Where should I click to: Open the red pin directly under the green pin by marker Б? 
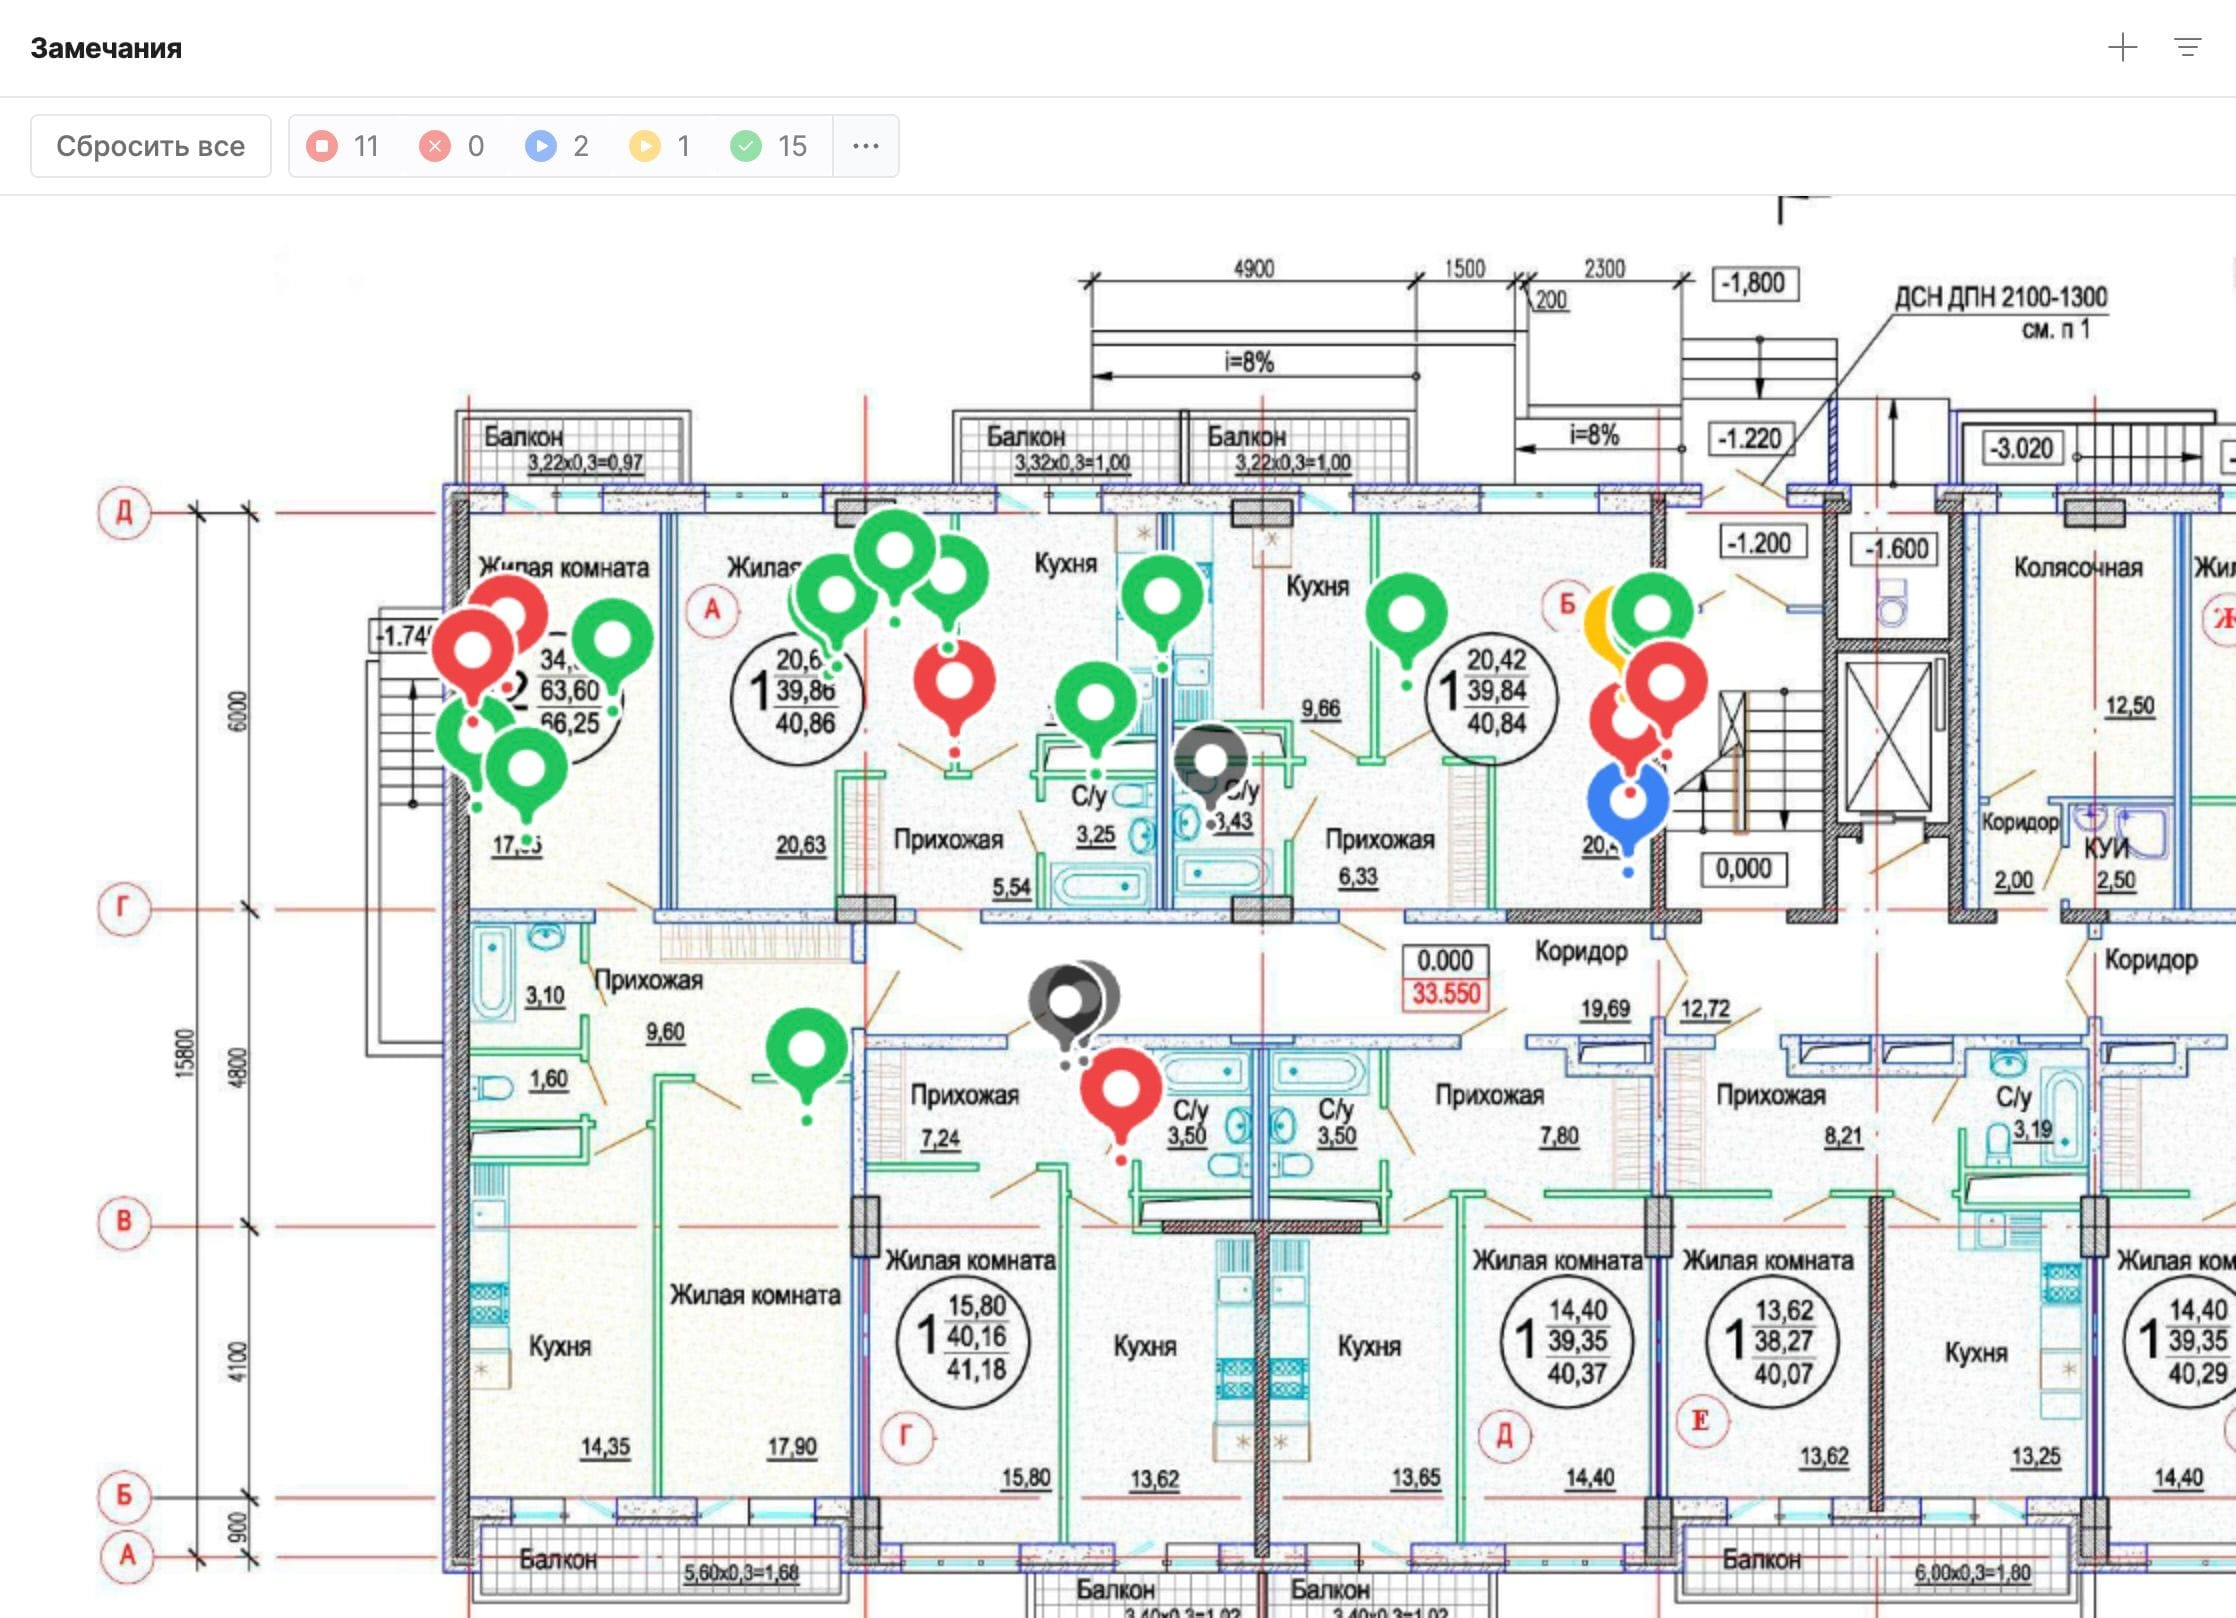click(1667, 684)
